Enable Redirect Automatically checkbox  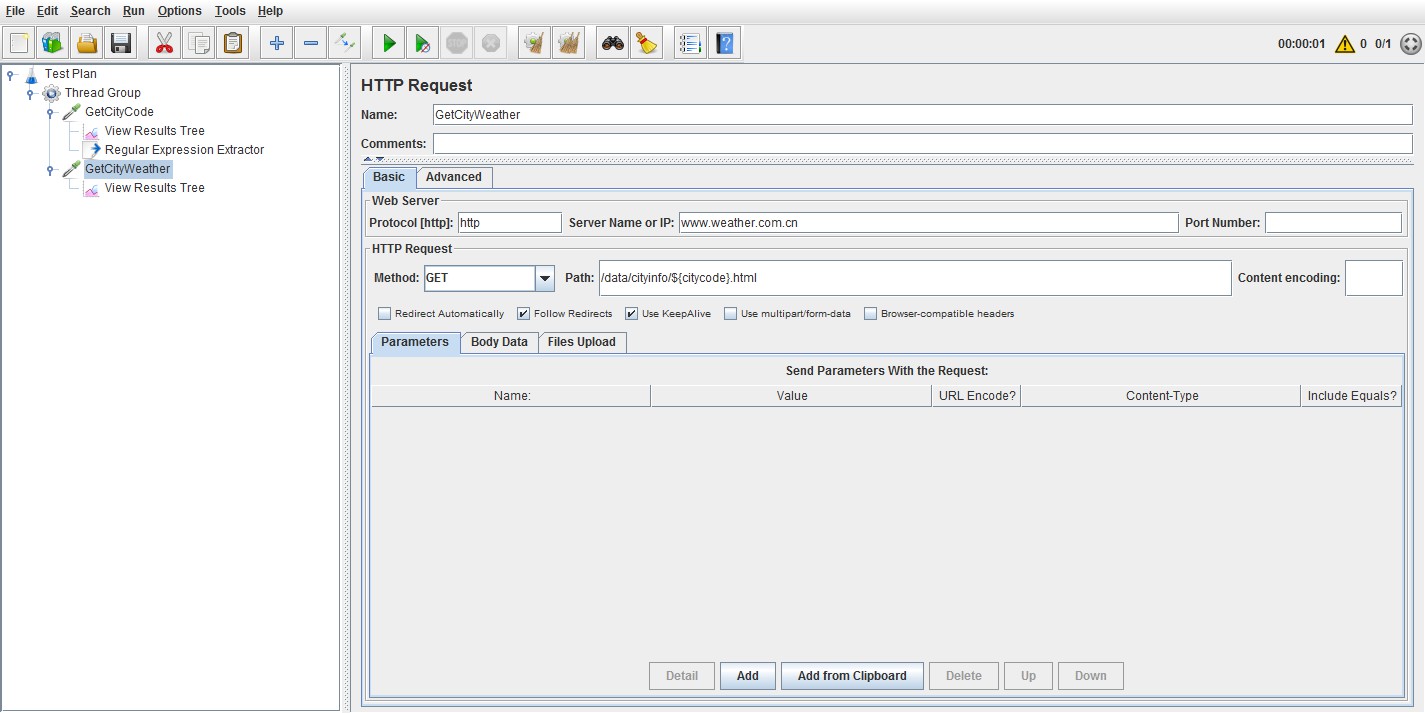pos(385,314)
